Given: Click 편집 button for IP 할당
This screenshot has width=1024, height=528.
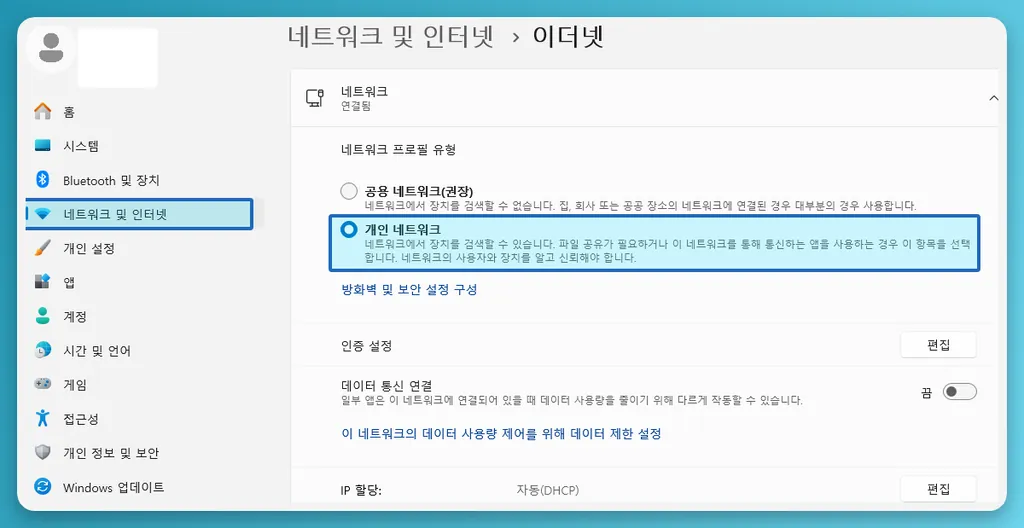Looking at the screenshot, I should 938,489.
